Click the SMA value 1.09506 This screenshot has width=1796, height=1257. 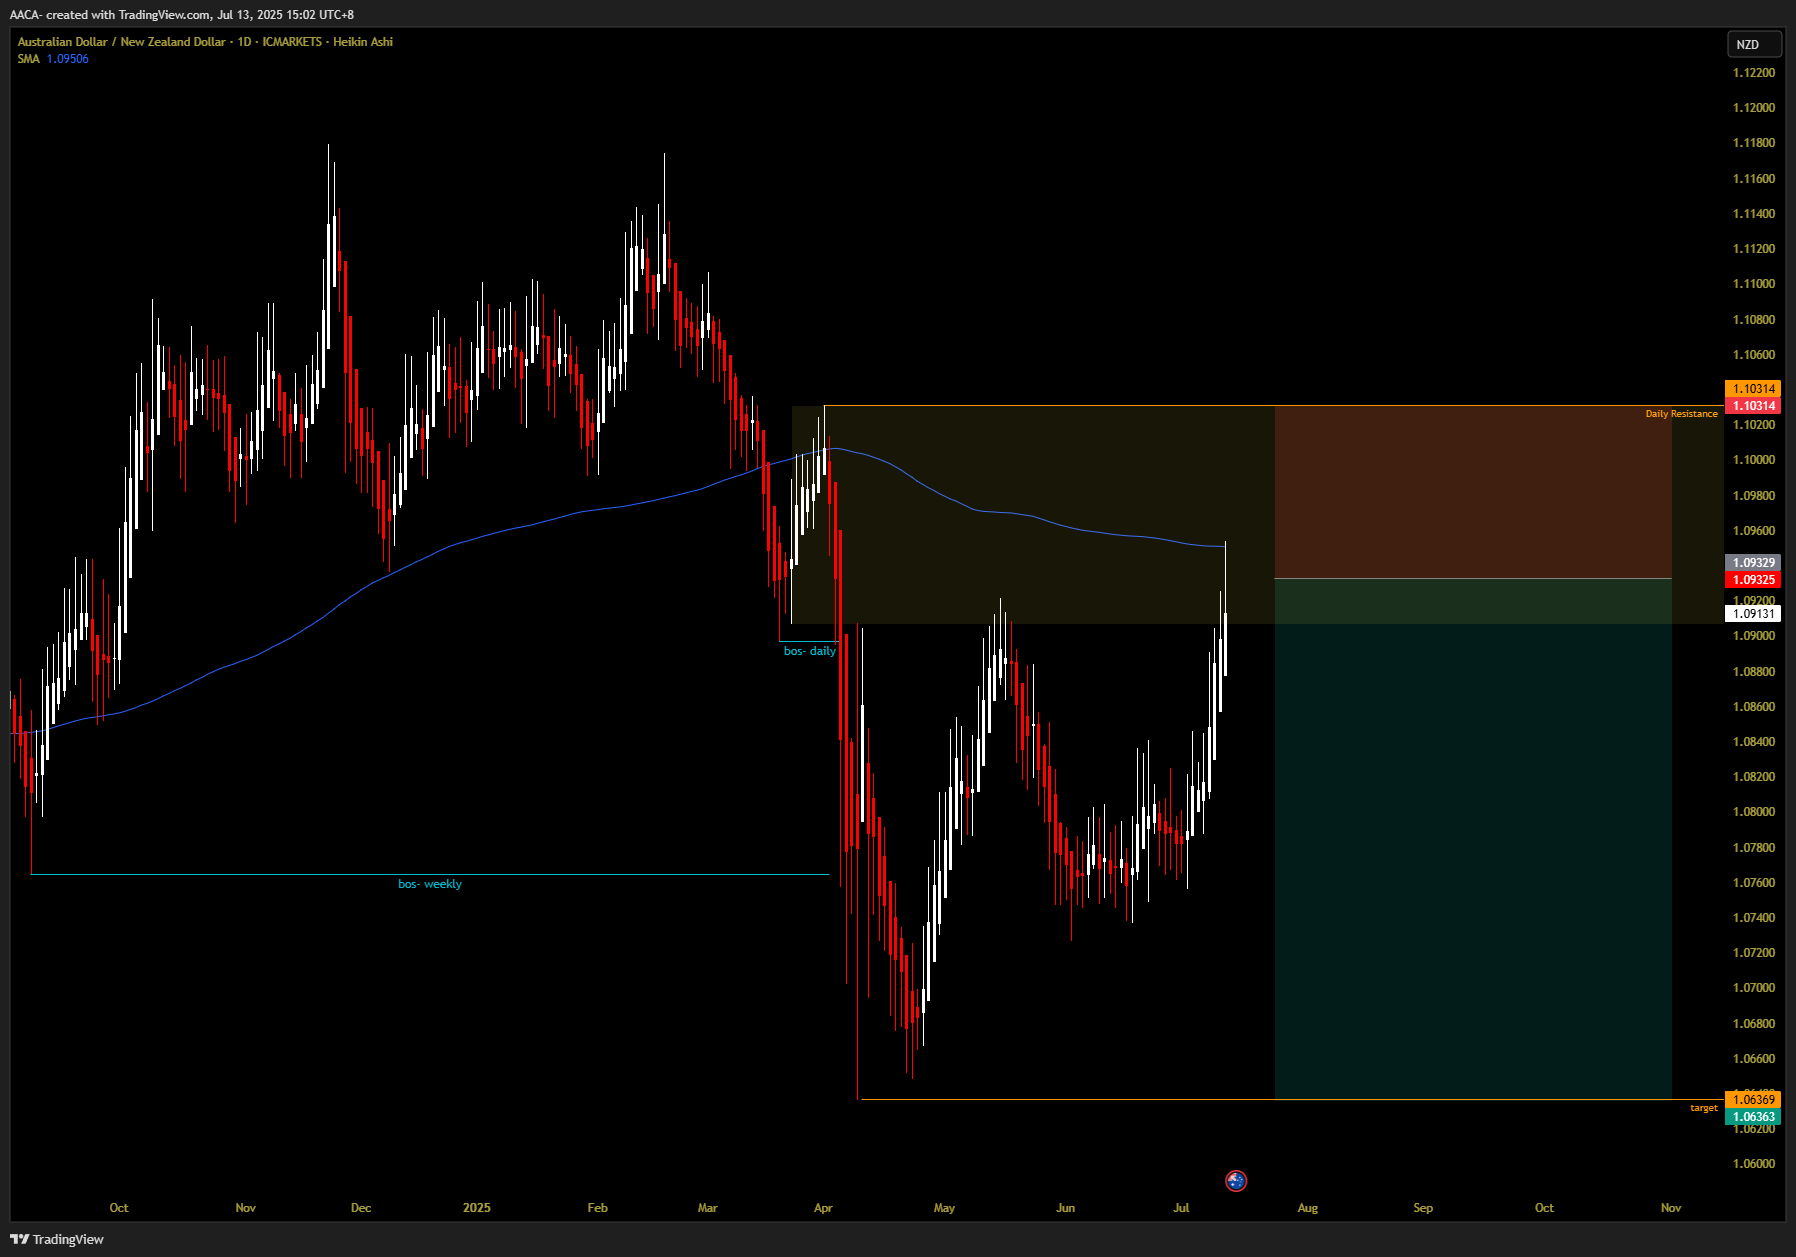tap(68, 59)
